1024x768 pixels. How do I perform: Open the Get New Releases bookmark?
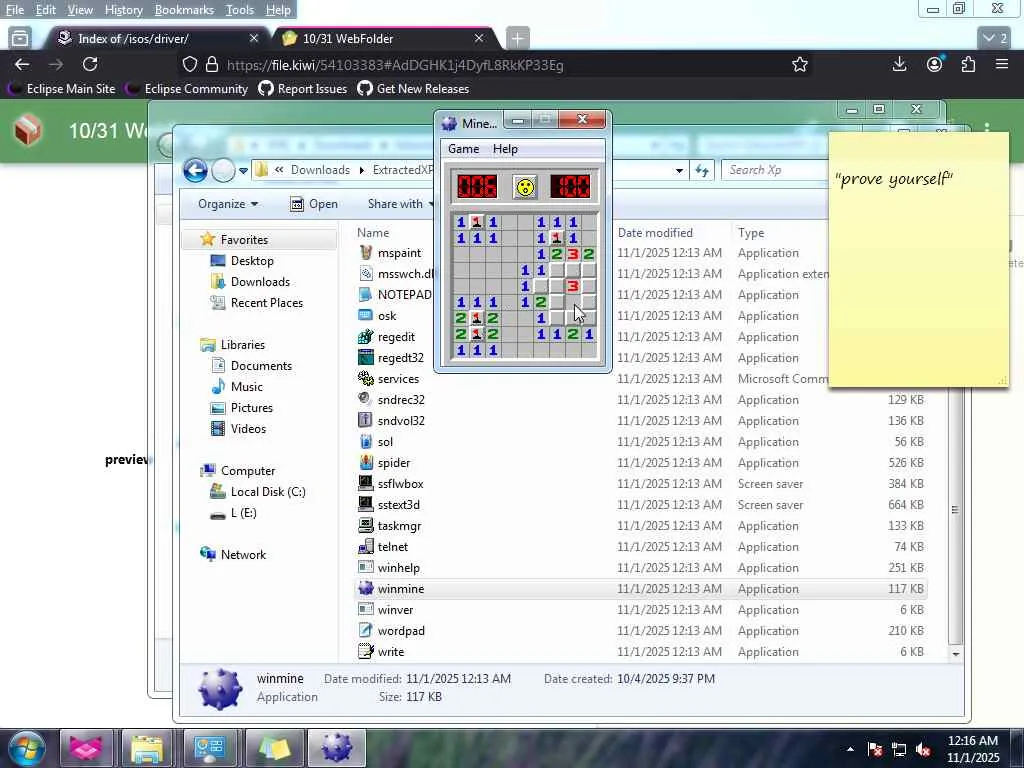[414, 89]
